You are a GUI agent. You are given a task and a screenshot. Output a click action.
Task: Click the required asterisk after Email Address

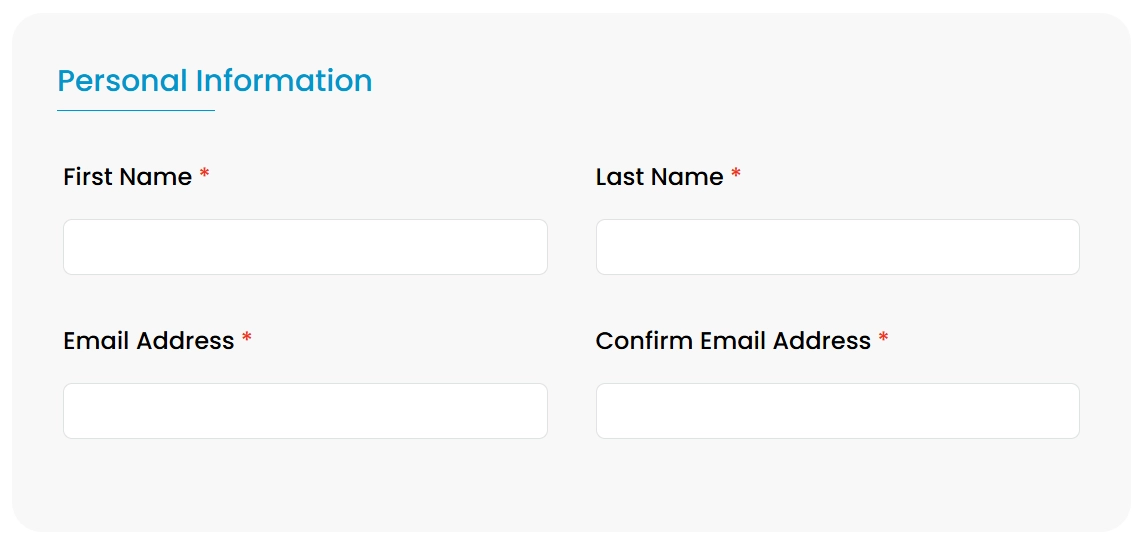point(247,339)
